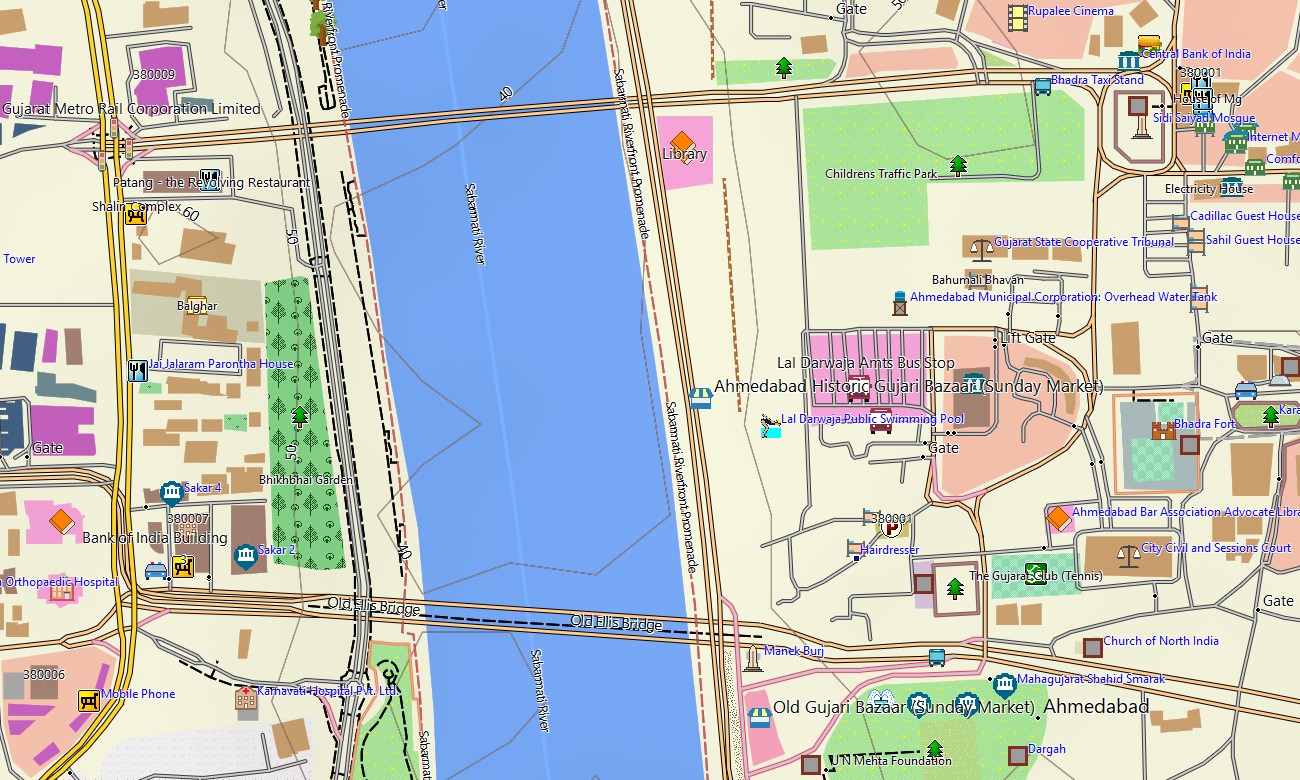Click the Childrens Traffic Park tree icon
This screenshot has height=780, width=1300.
[958, 165]
